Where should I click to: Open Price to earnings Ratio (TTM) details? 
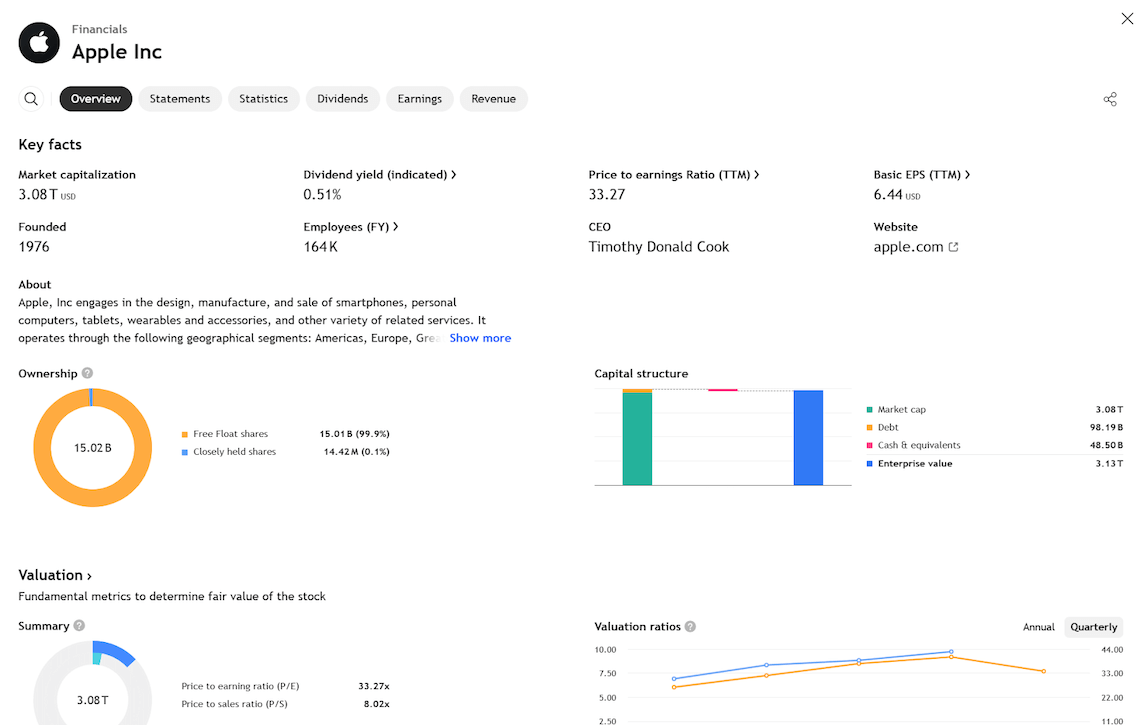coord(674,175)
